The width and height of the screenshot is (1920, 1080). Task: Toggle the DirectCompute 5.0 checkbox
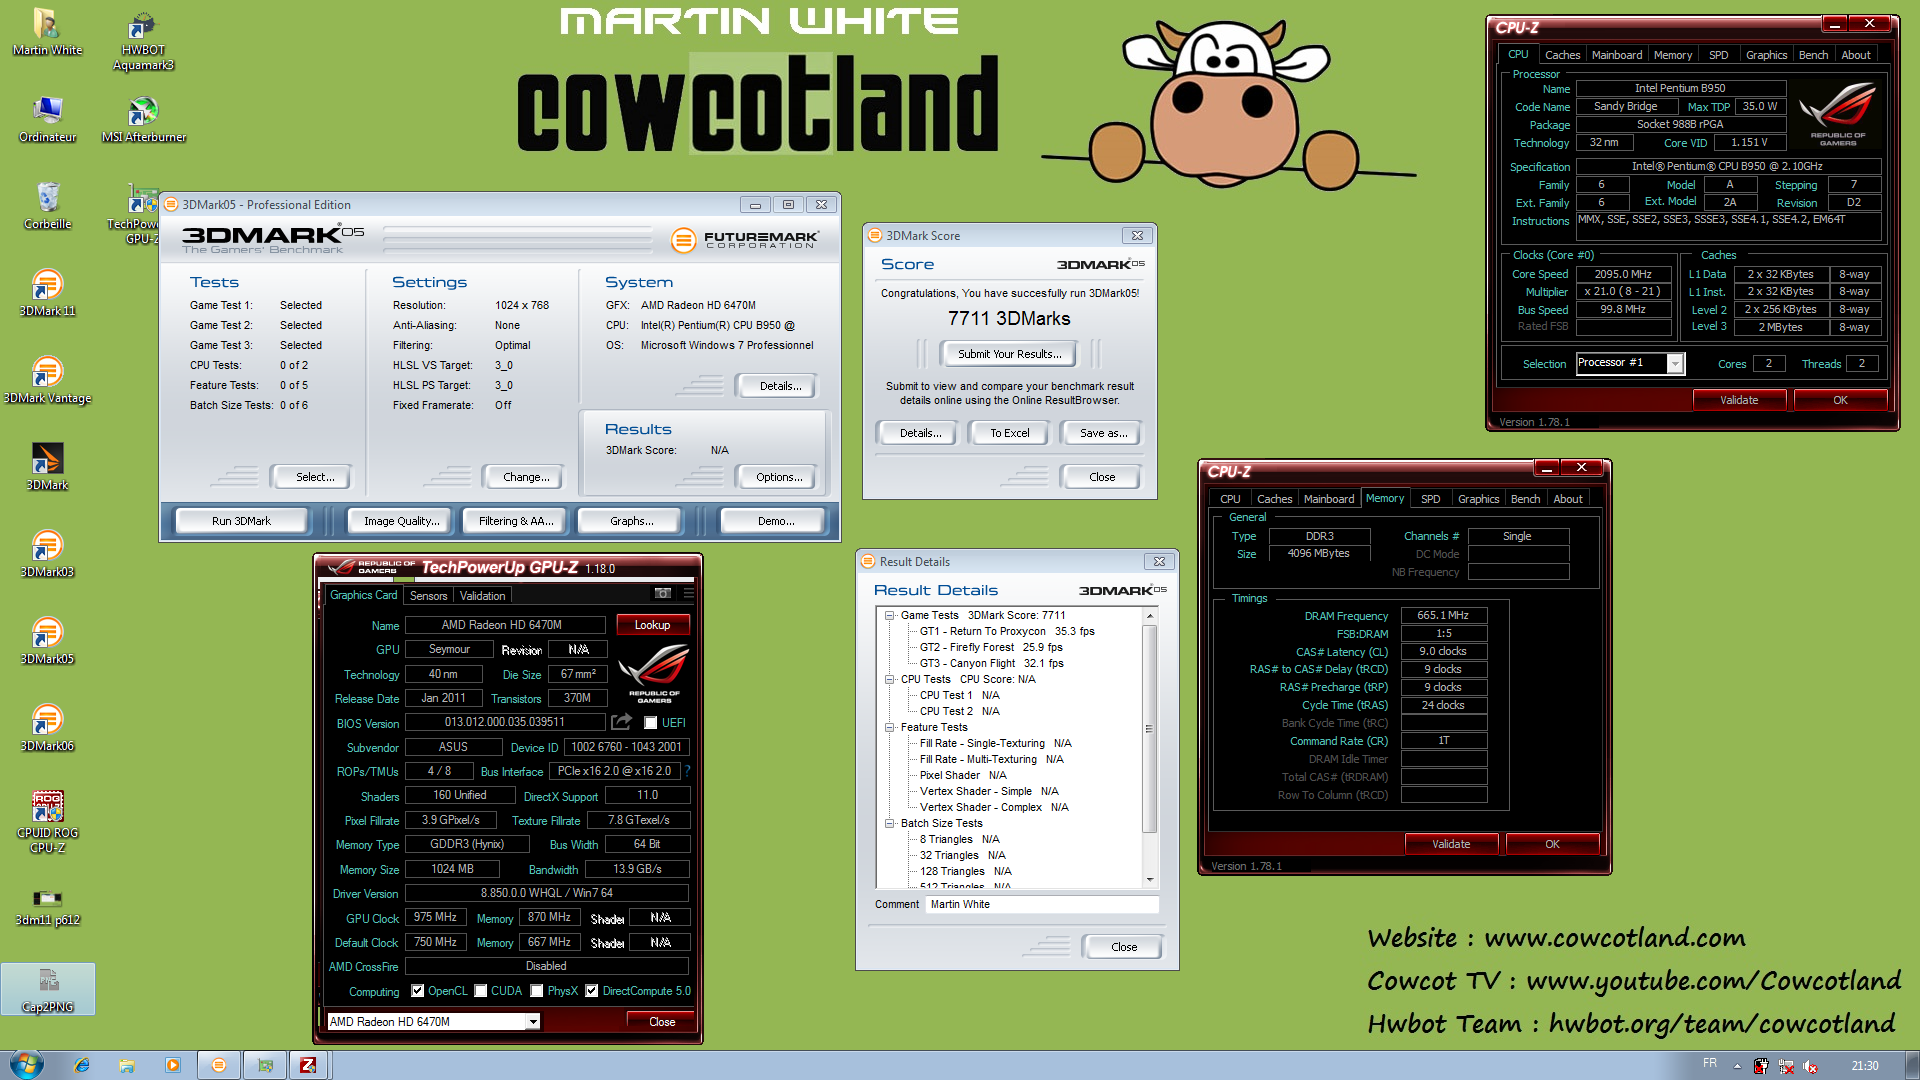click(592, 991)
